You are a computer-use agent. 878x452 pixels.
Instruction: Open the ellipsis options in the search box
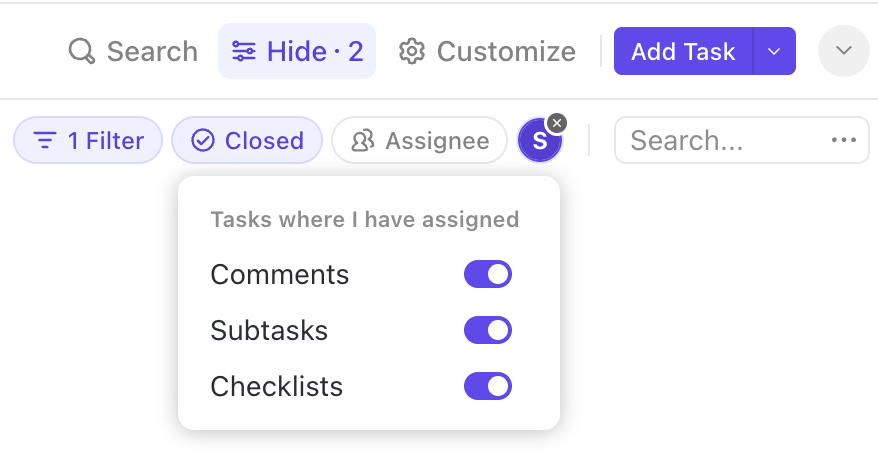coord(844,141)
